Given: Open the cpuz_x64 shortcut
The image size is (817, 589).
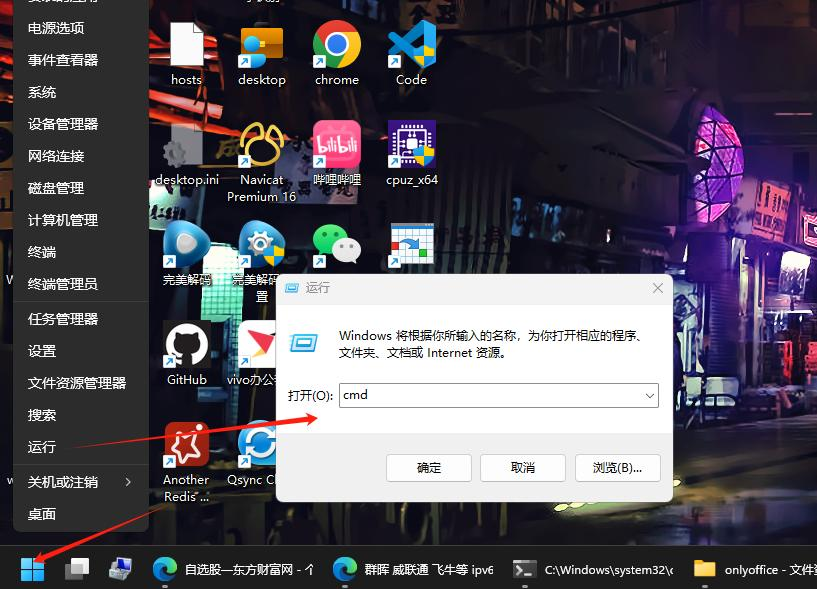Looking at the screenshot, I should pos(412,144).
